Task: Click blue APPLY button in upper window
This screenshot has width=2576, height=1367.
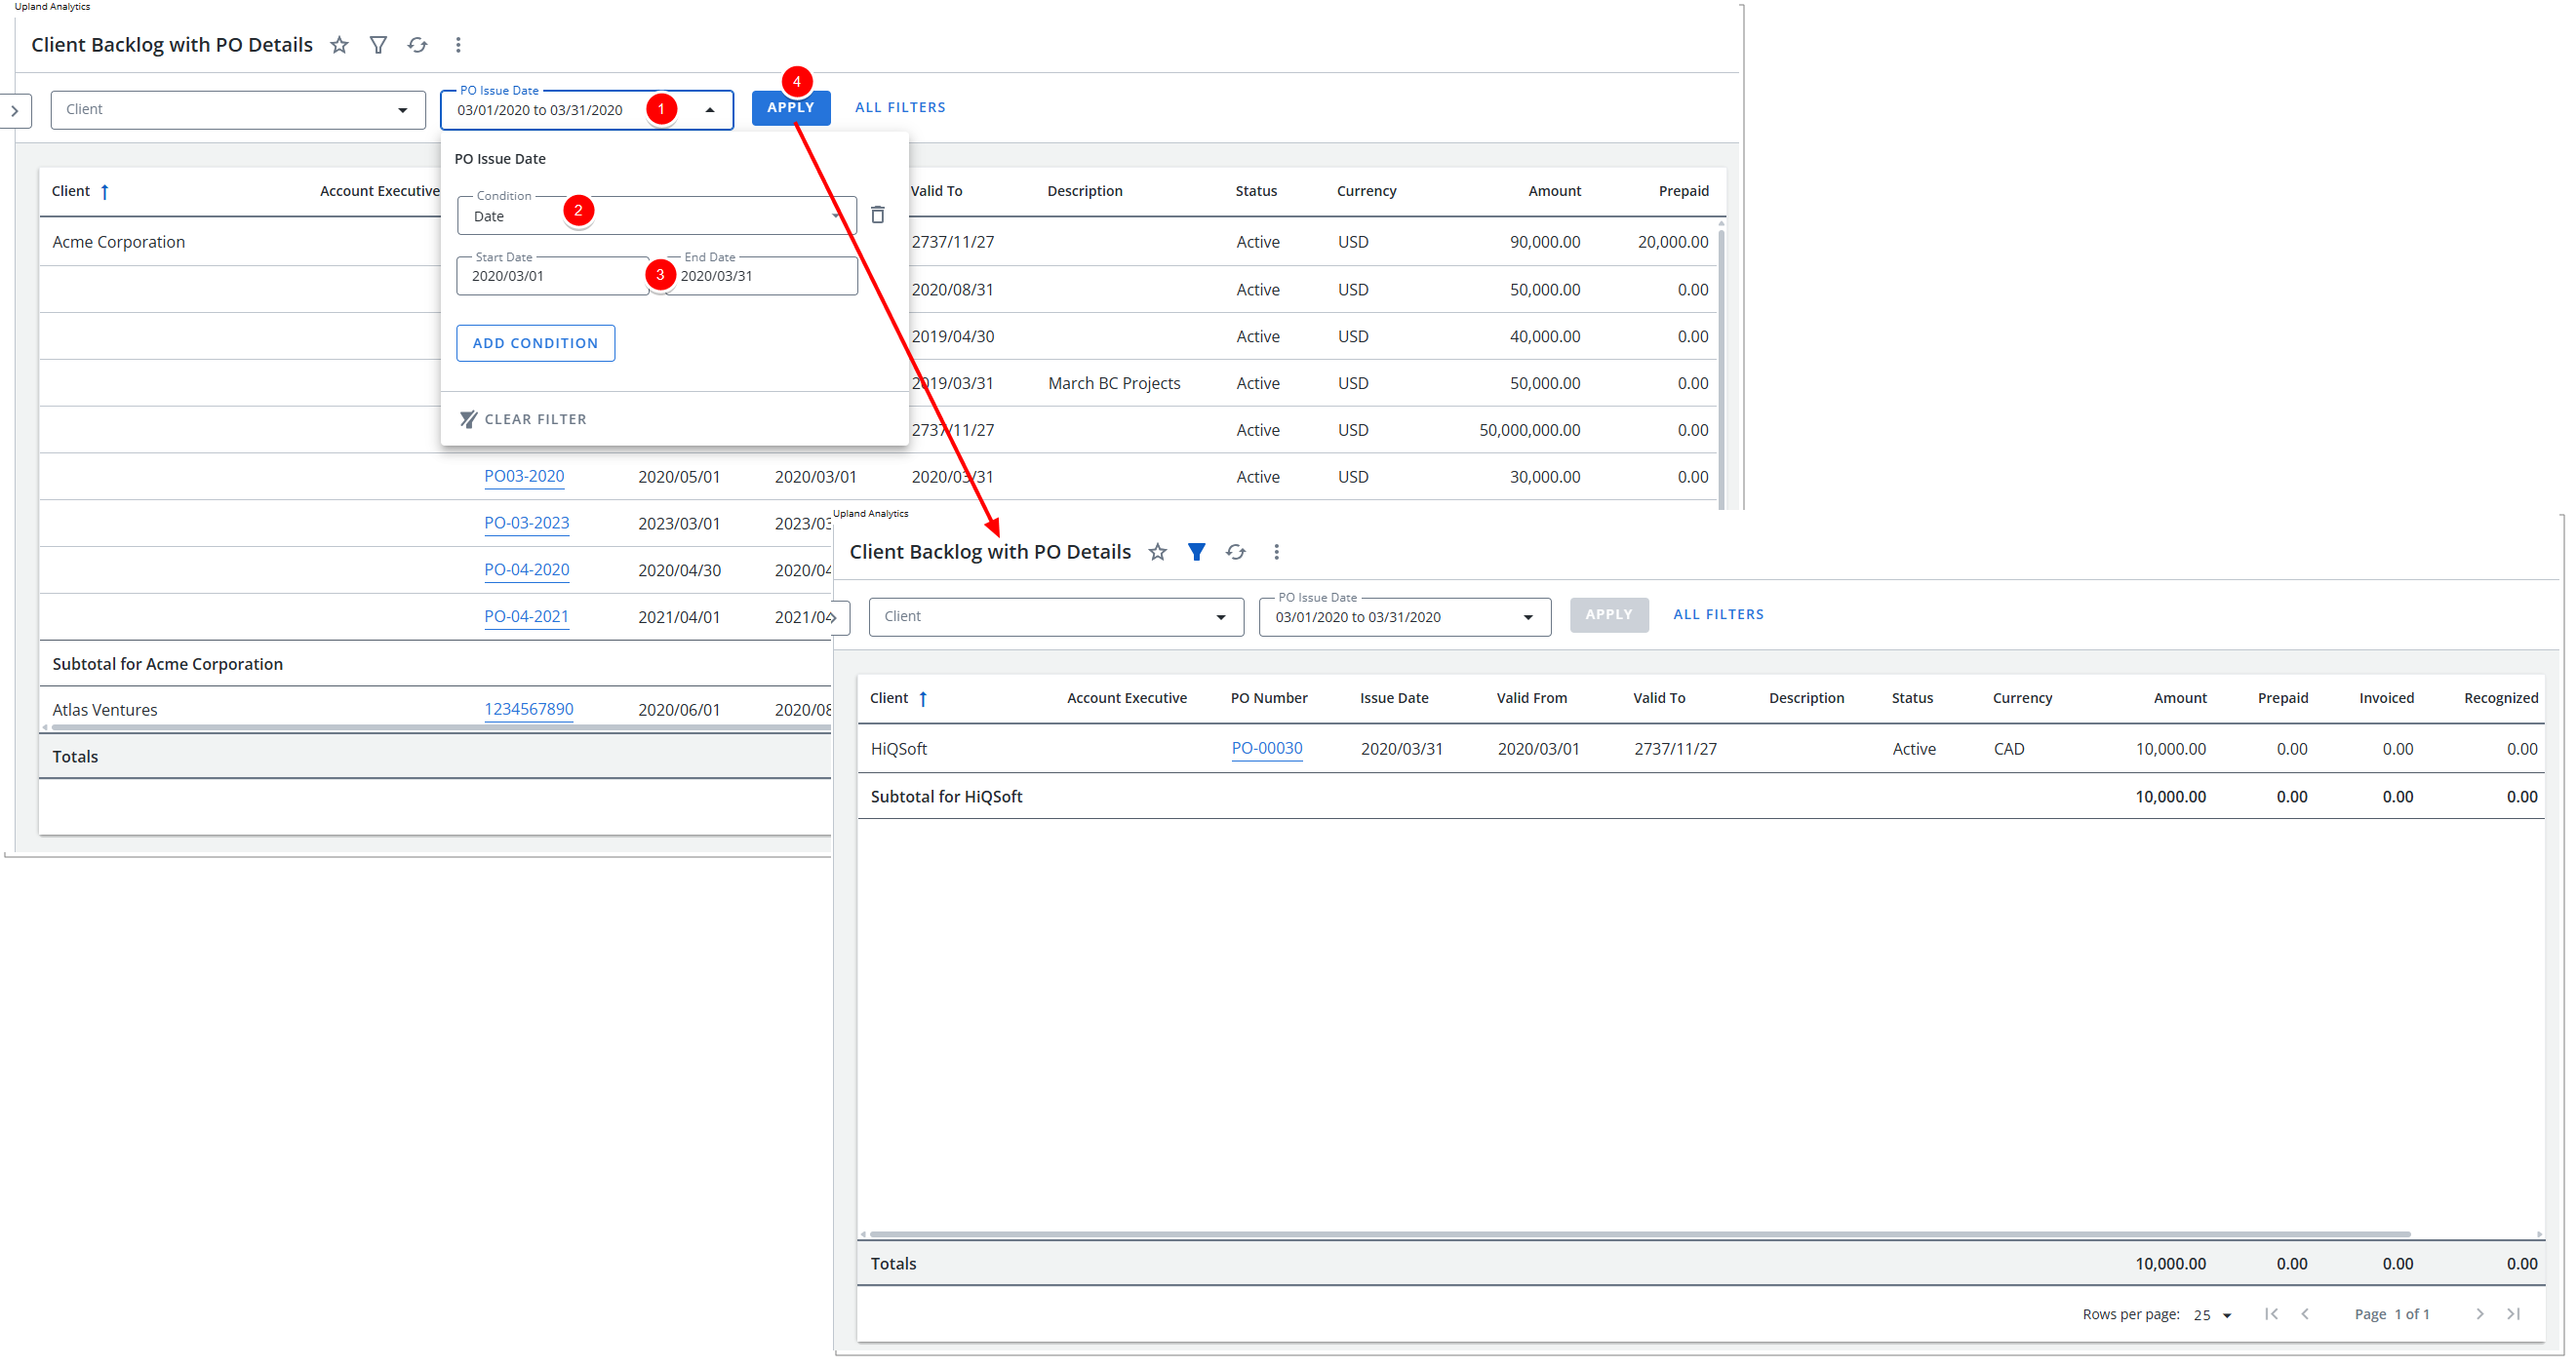Action: [x=790, y=107]
